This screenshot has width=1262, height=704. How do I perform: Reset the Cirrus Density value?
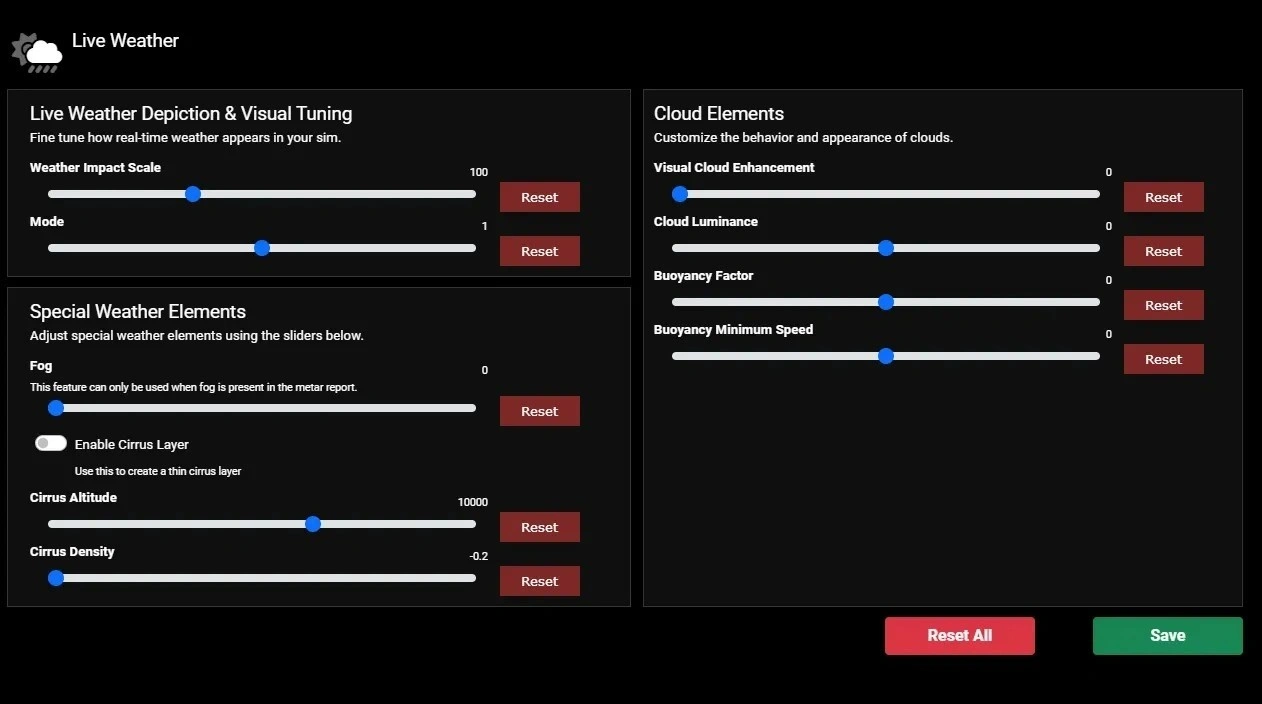tap(539, 581)
